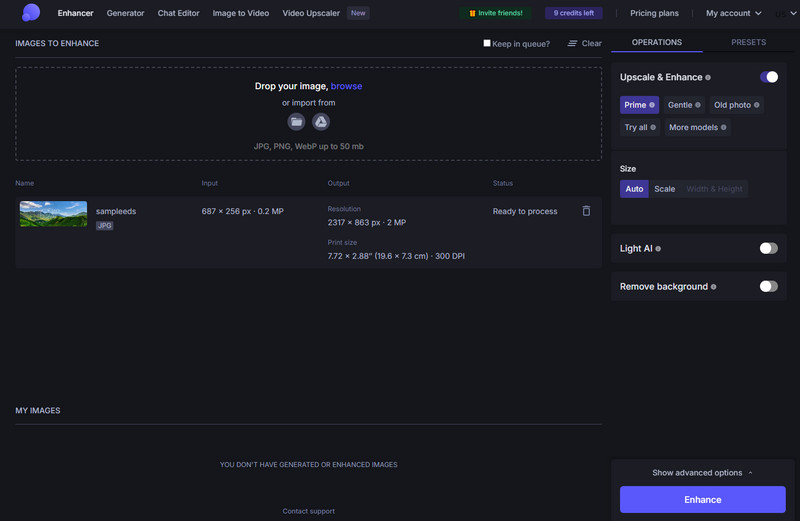Viewport: 800px width, 521px height.
Task: Click info dot on Gentle model
Action: point(698,105)
